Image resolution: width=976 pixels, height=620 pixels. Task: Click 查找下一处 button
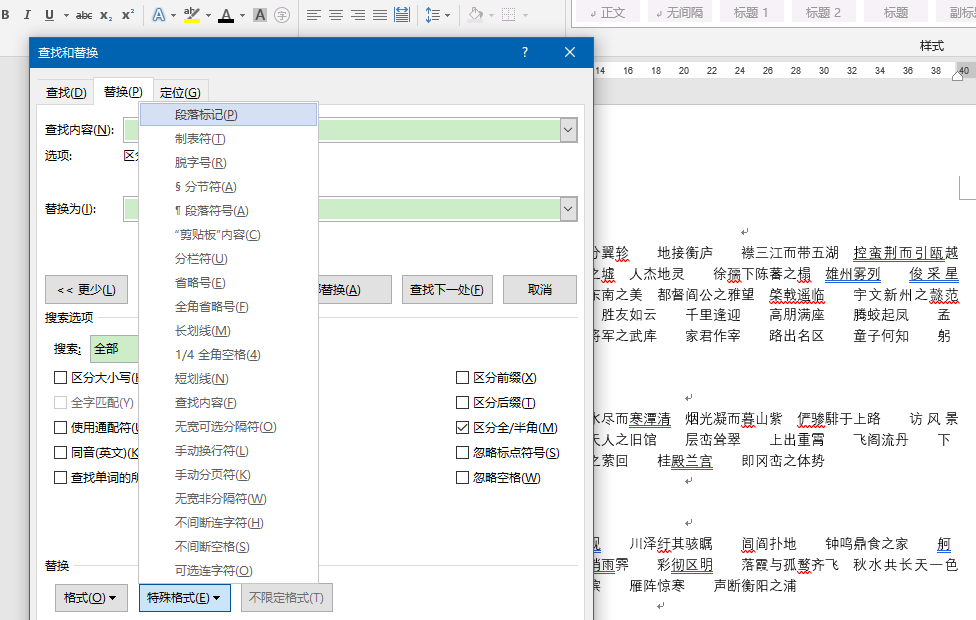[x=447, y=289]
